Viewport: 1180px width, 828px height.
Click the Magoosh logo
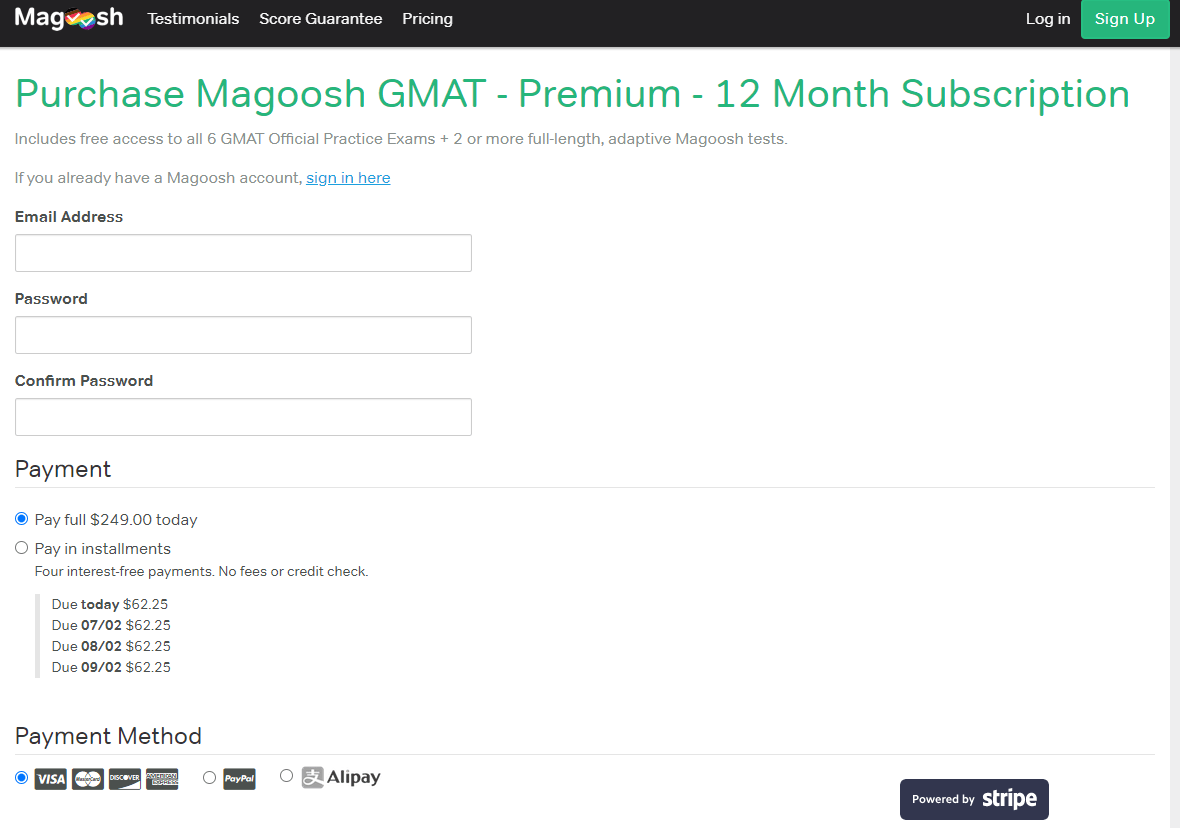pyautogui.click(x=68, y=17)
